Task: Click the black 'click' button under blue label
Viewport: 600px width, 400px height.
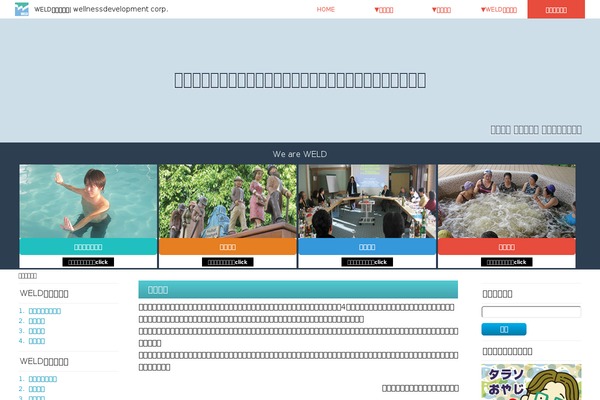Action: (x=367, y=262)
